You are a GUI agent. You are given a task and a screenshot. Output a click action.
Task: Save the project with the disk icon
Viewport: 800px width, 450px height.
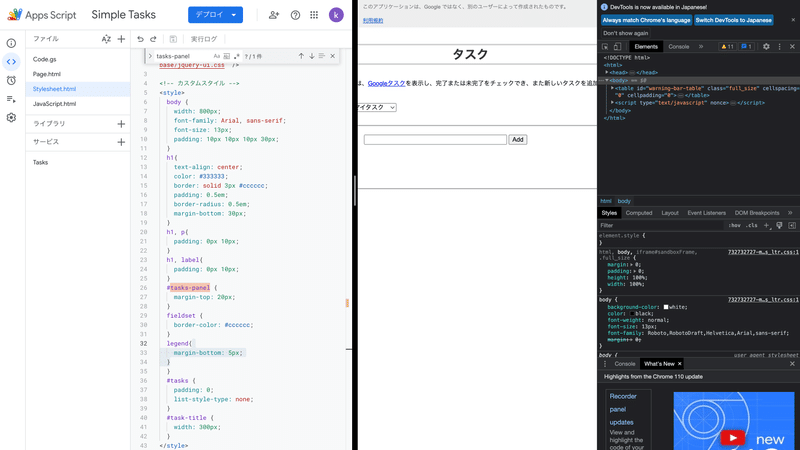pos(173,39)
